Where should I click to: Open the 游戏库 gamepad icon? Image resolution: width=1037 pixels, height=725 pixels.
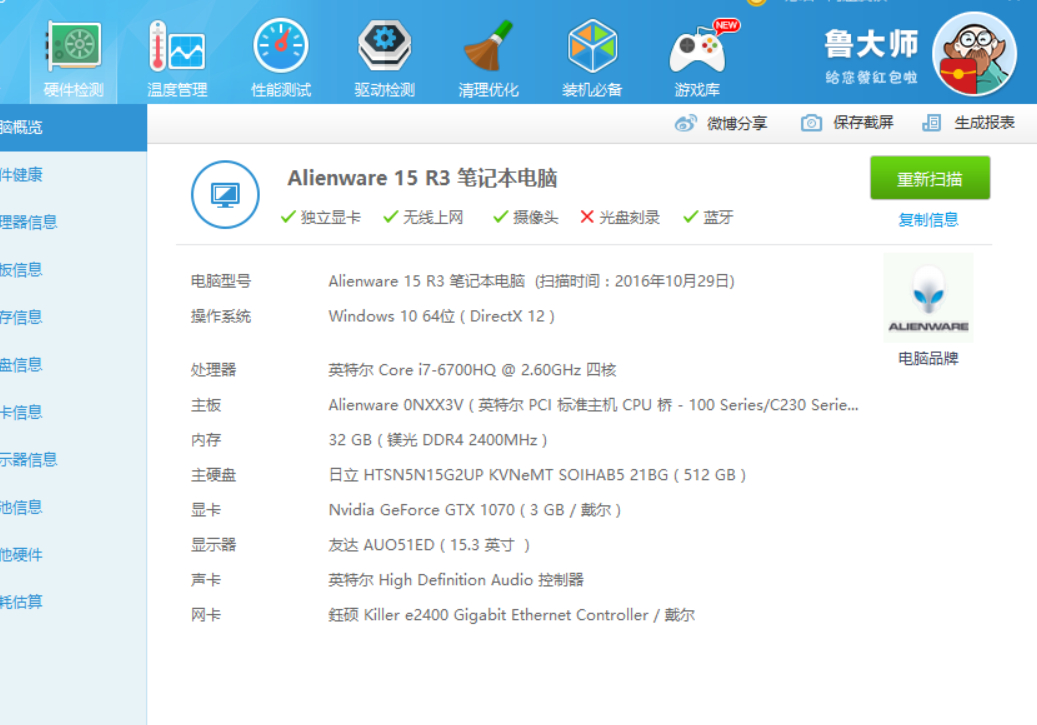(697, 50)
